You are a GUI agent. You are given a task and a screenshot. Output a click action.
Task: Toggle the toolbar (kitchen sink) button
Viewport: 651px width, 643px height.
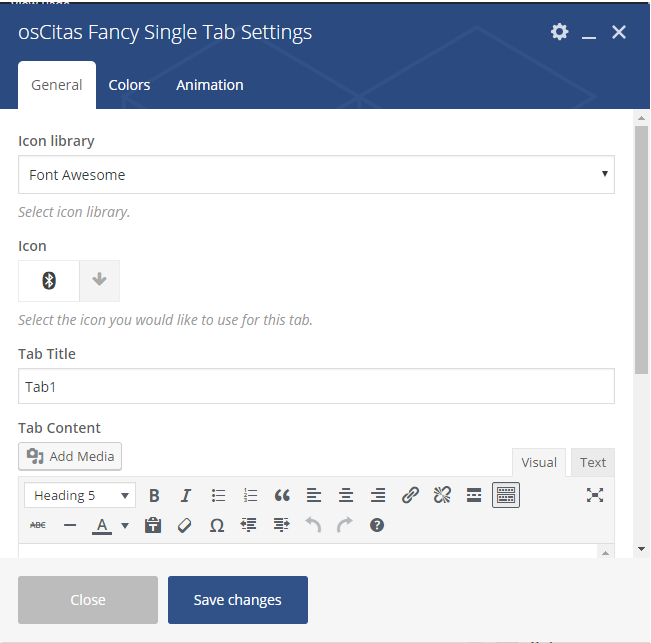[506, 495]
